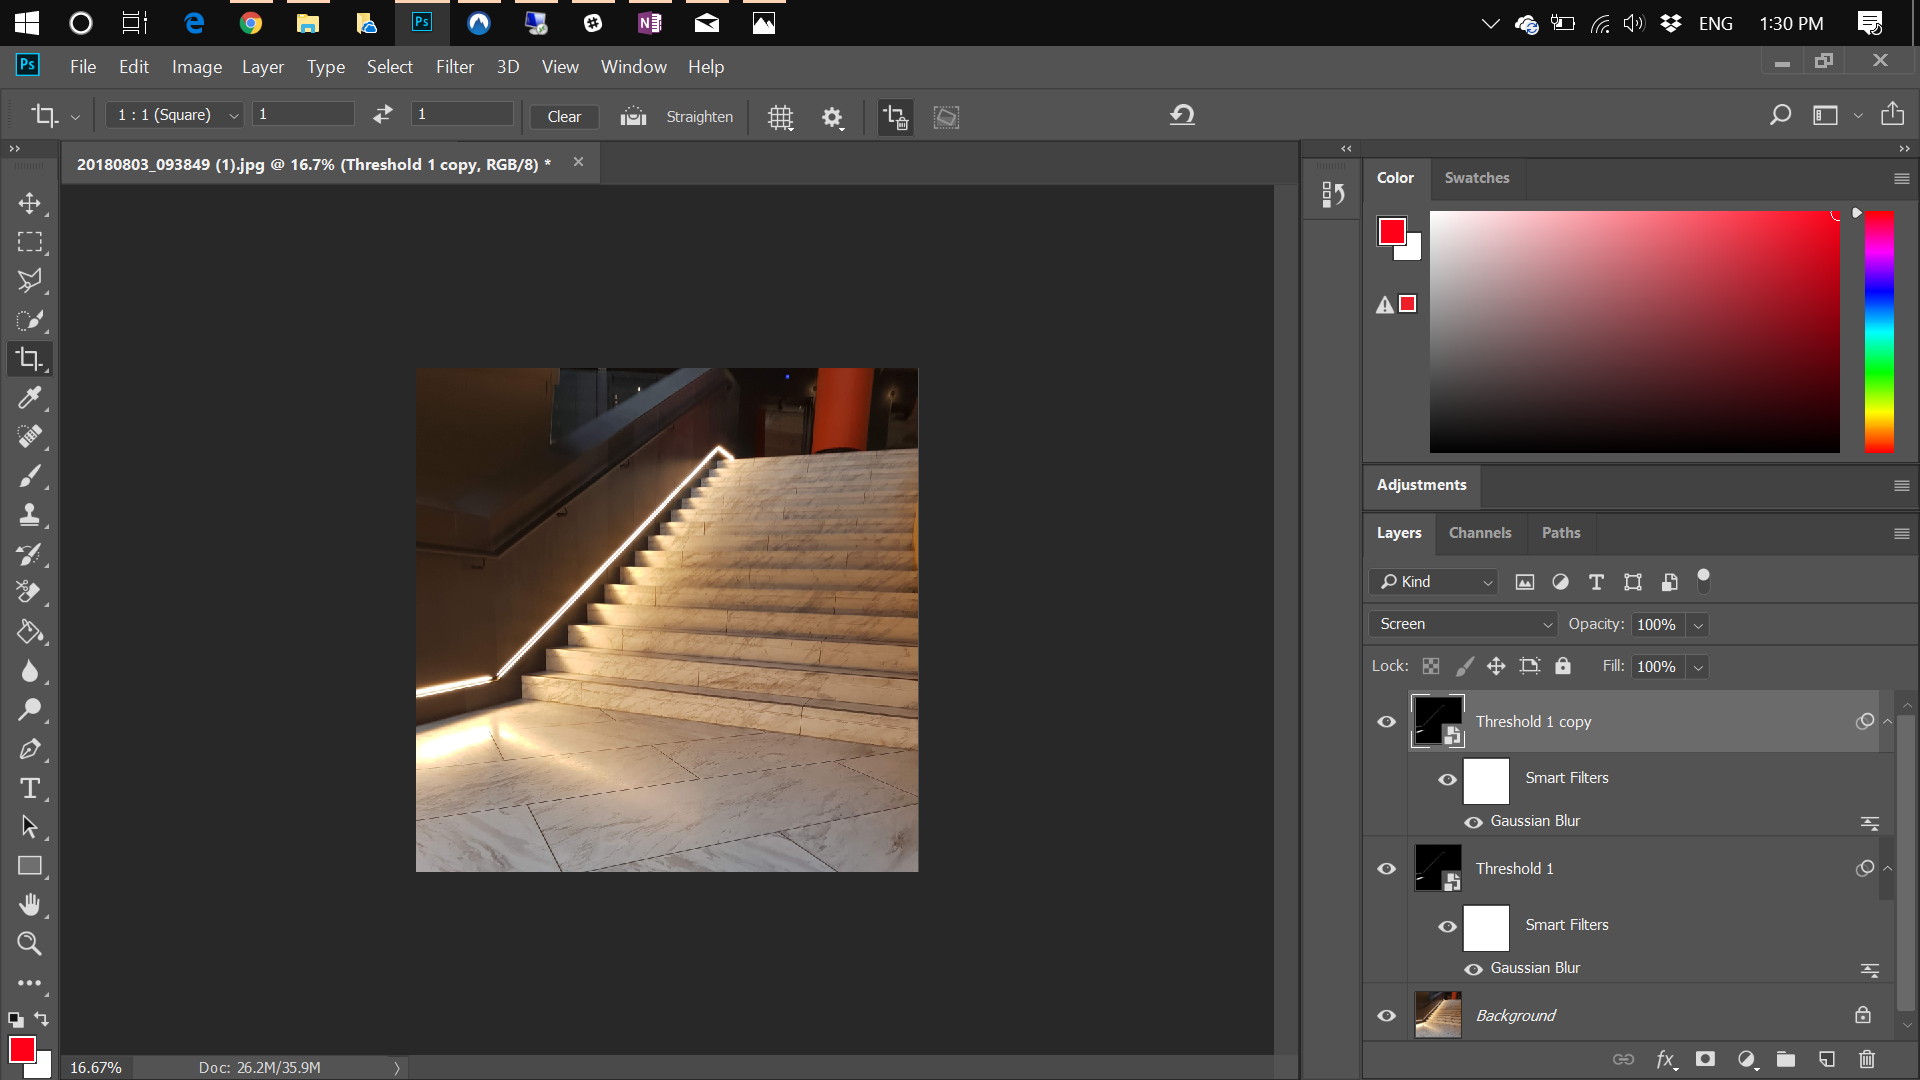This screenshot has height=1080, width=1920.
Task: Open Photoshop from the taskbar
Action: tap(421, 22)
